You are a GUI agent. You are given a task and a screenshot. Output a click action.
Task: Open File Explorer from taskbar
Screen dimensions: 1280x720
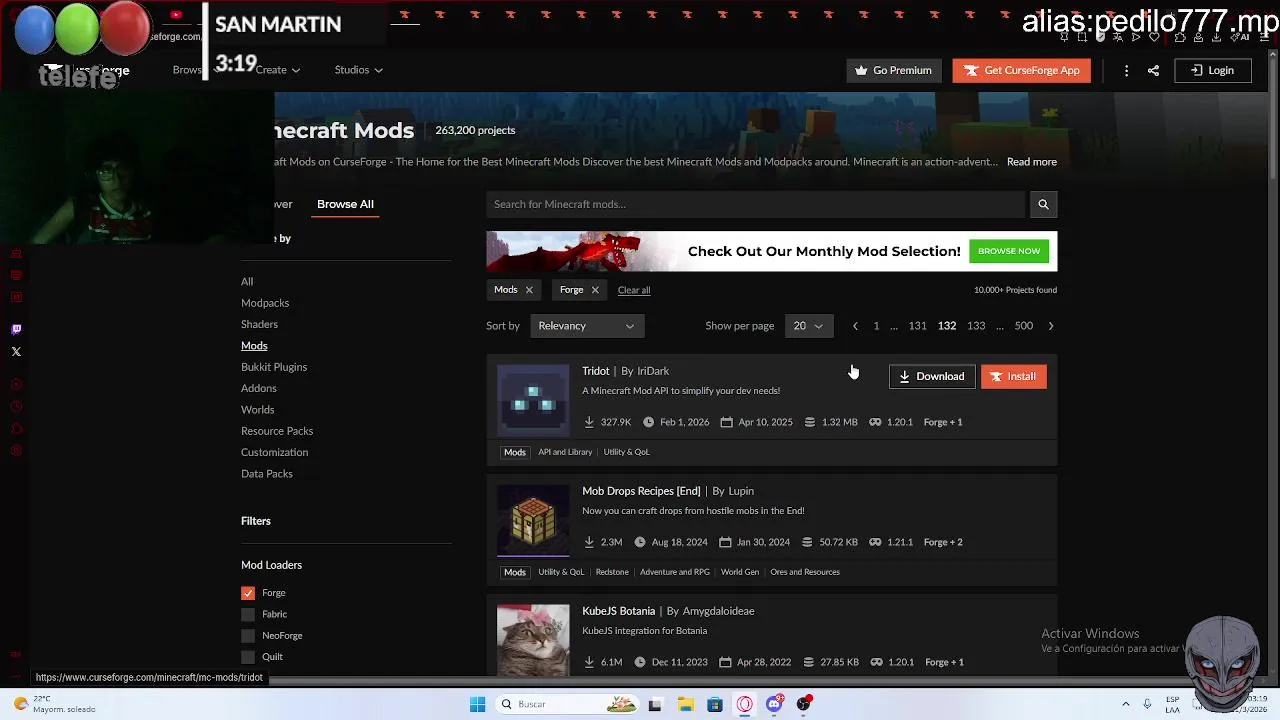click(685, 704)
